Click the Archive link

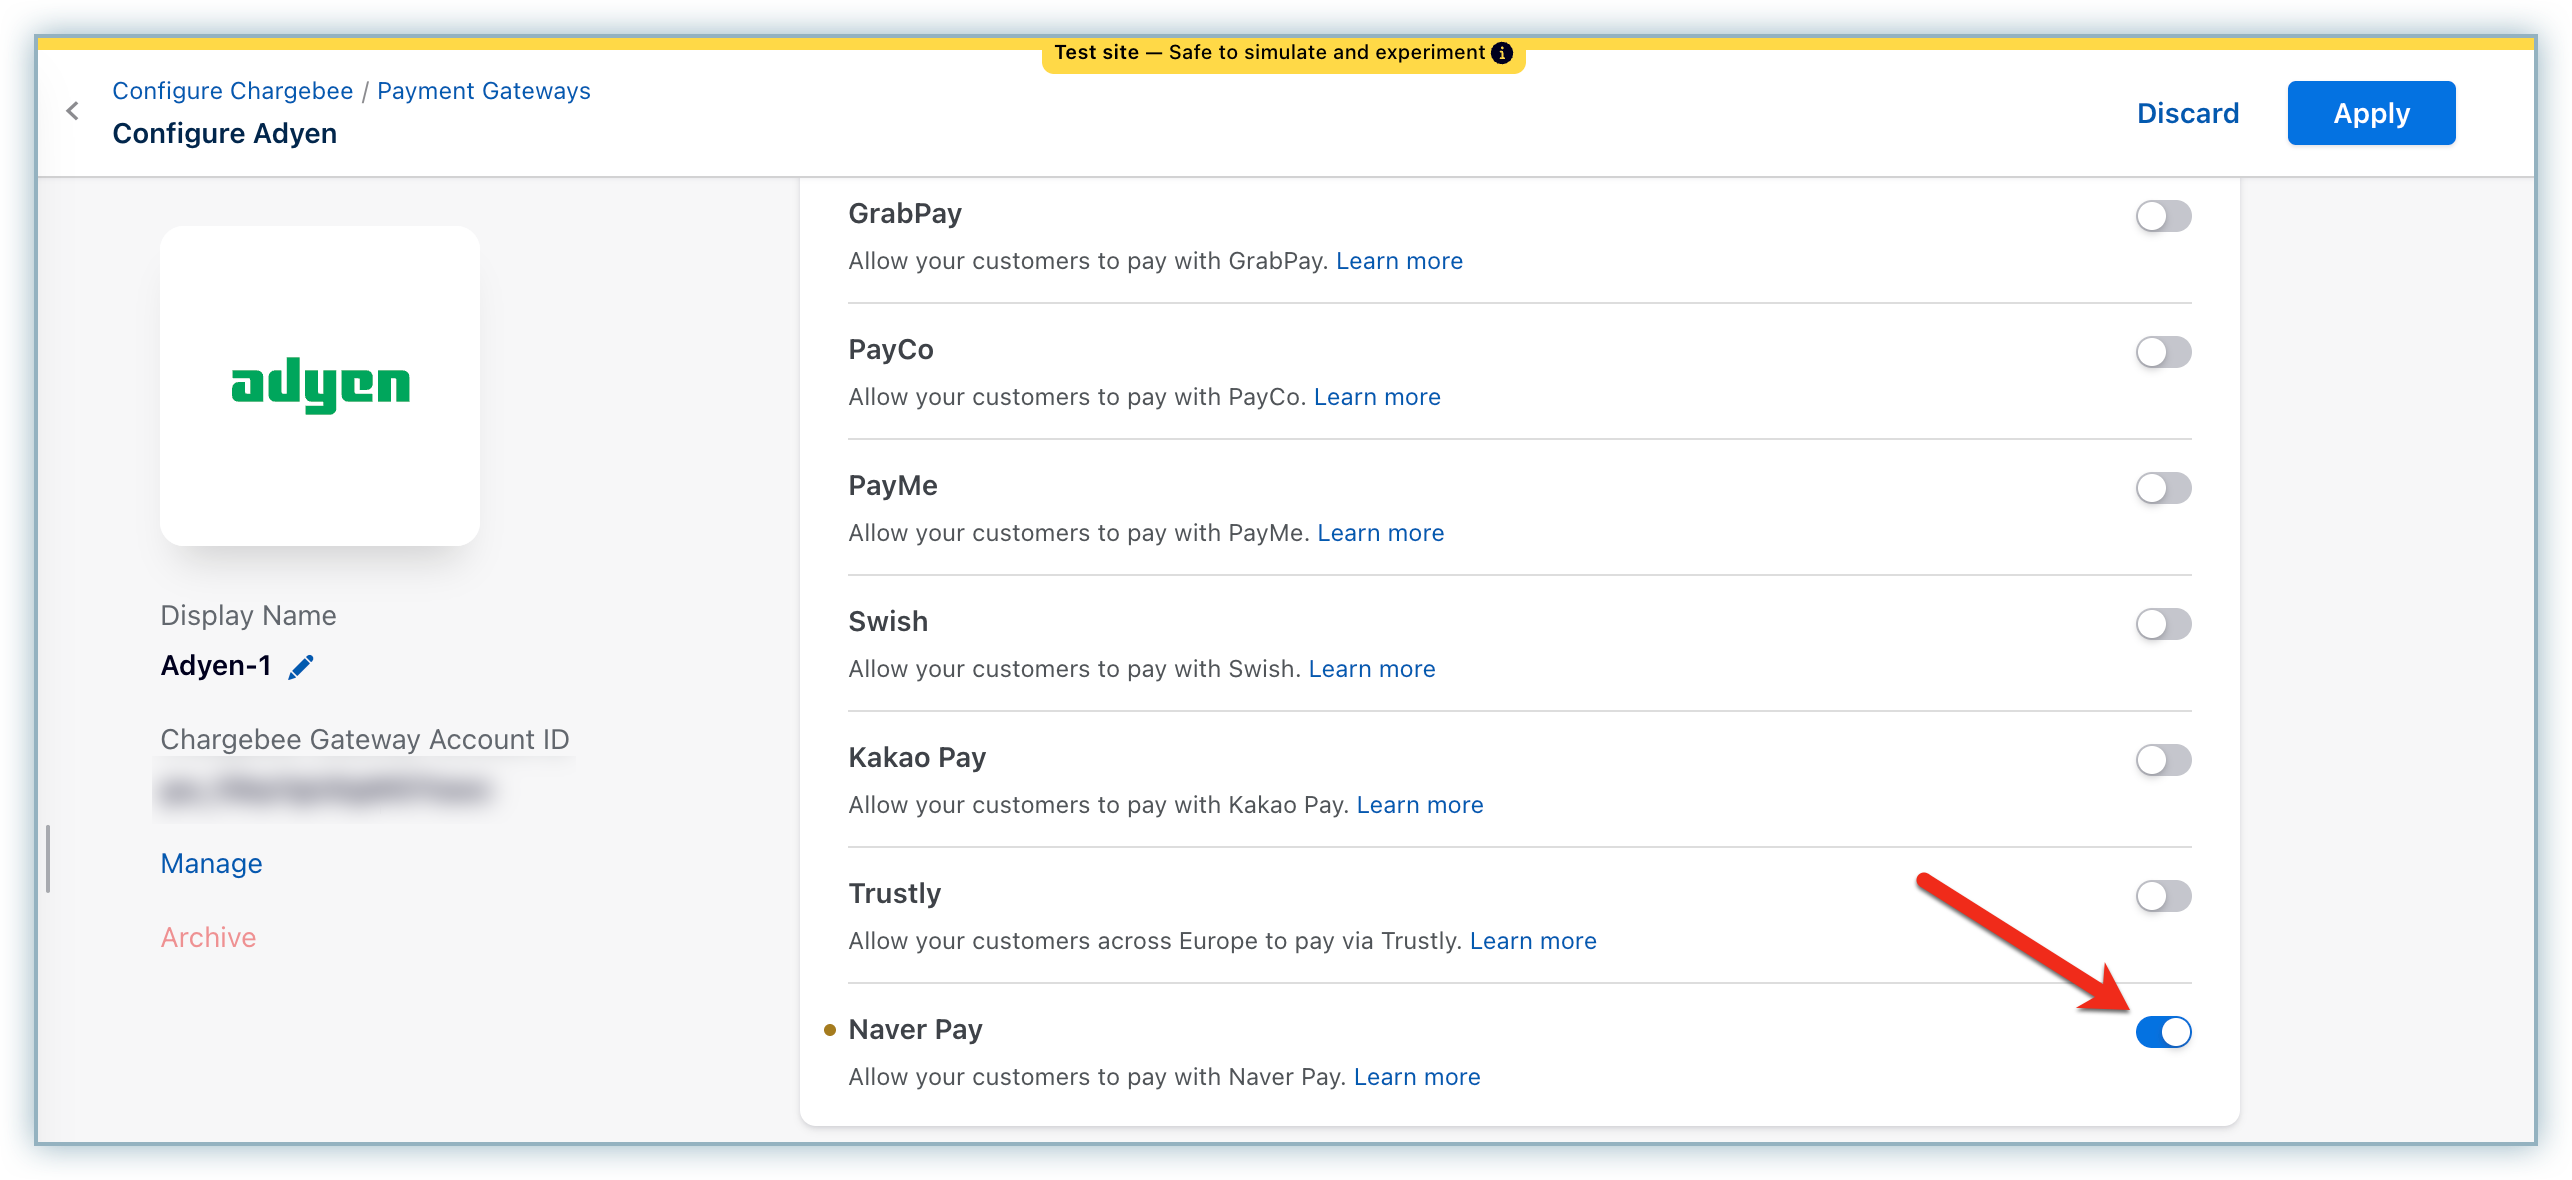[x=209, y=937]
